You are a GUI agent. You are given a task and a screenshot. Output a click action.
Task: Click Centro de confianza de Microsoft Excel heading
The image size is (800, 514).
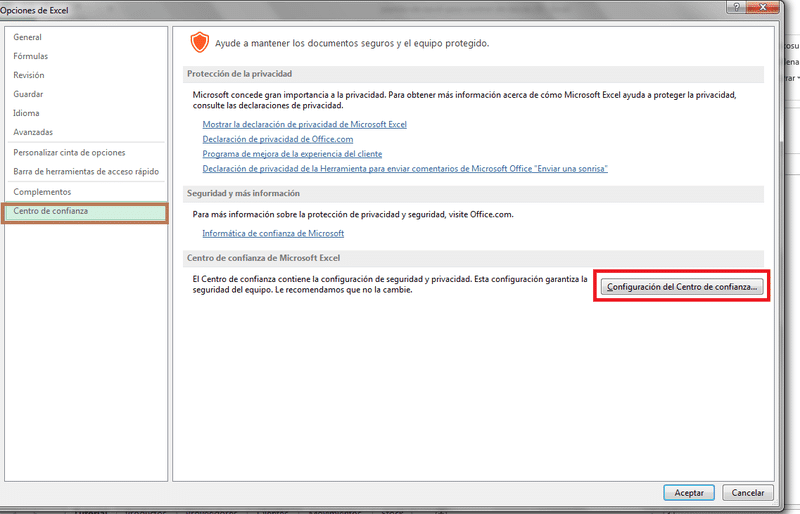pos(263,258)
